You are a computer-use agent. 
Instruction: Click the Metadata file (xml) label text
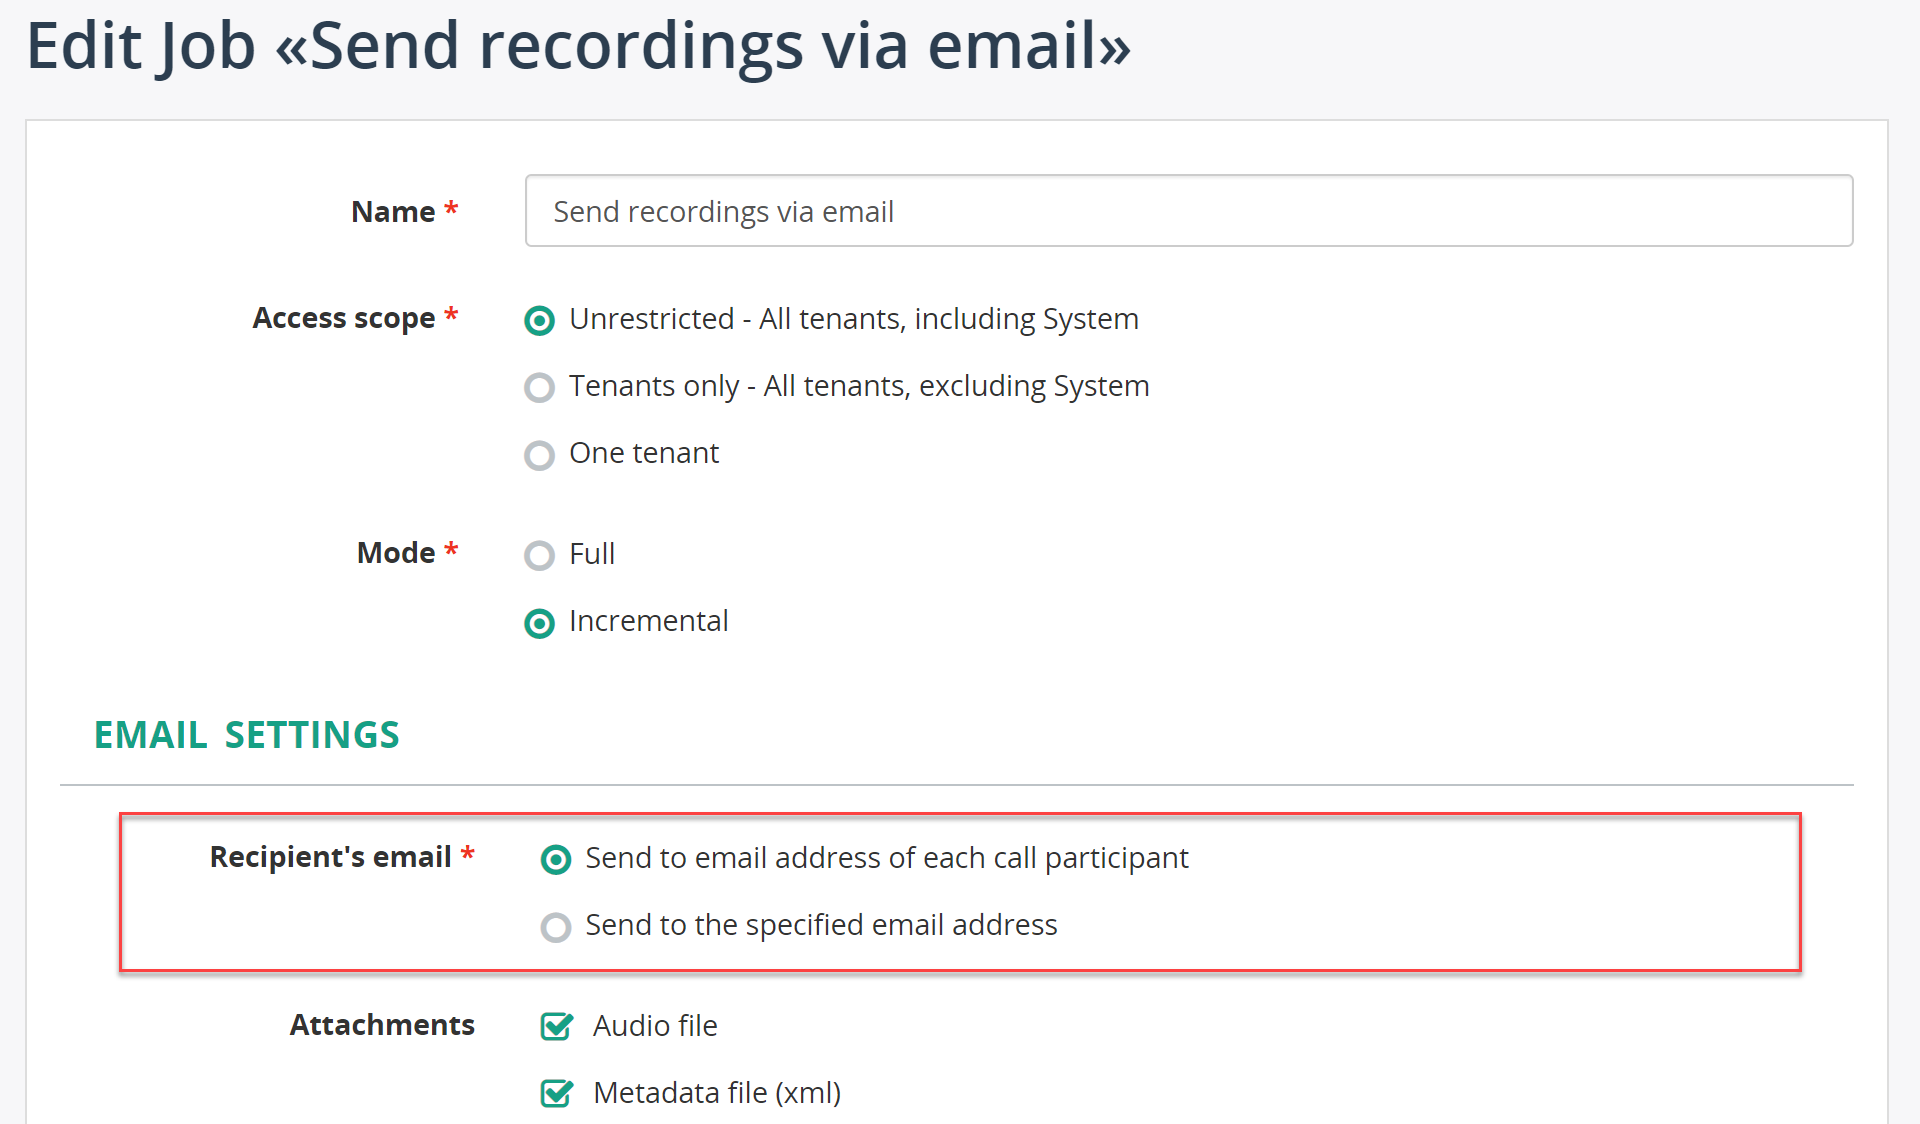pos(717,1093)
